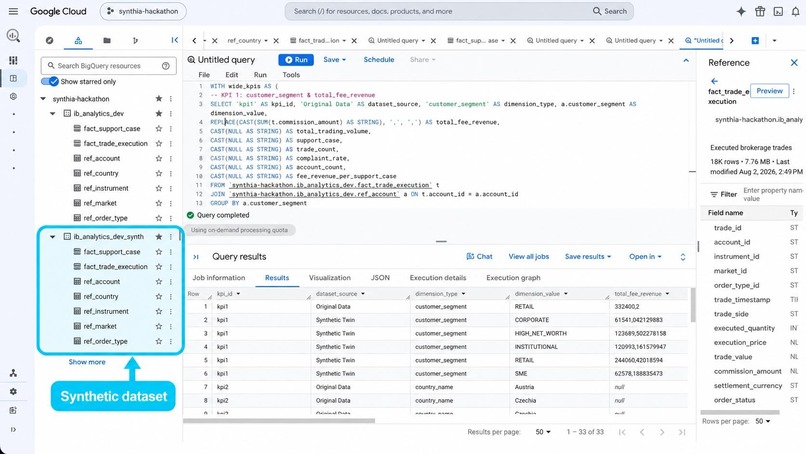Unstar the ib_analytics_dev dataset
806x454 pixels.
coord(159,114)
